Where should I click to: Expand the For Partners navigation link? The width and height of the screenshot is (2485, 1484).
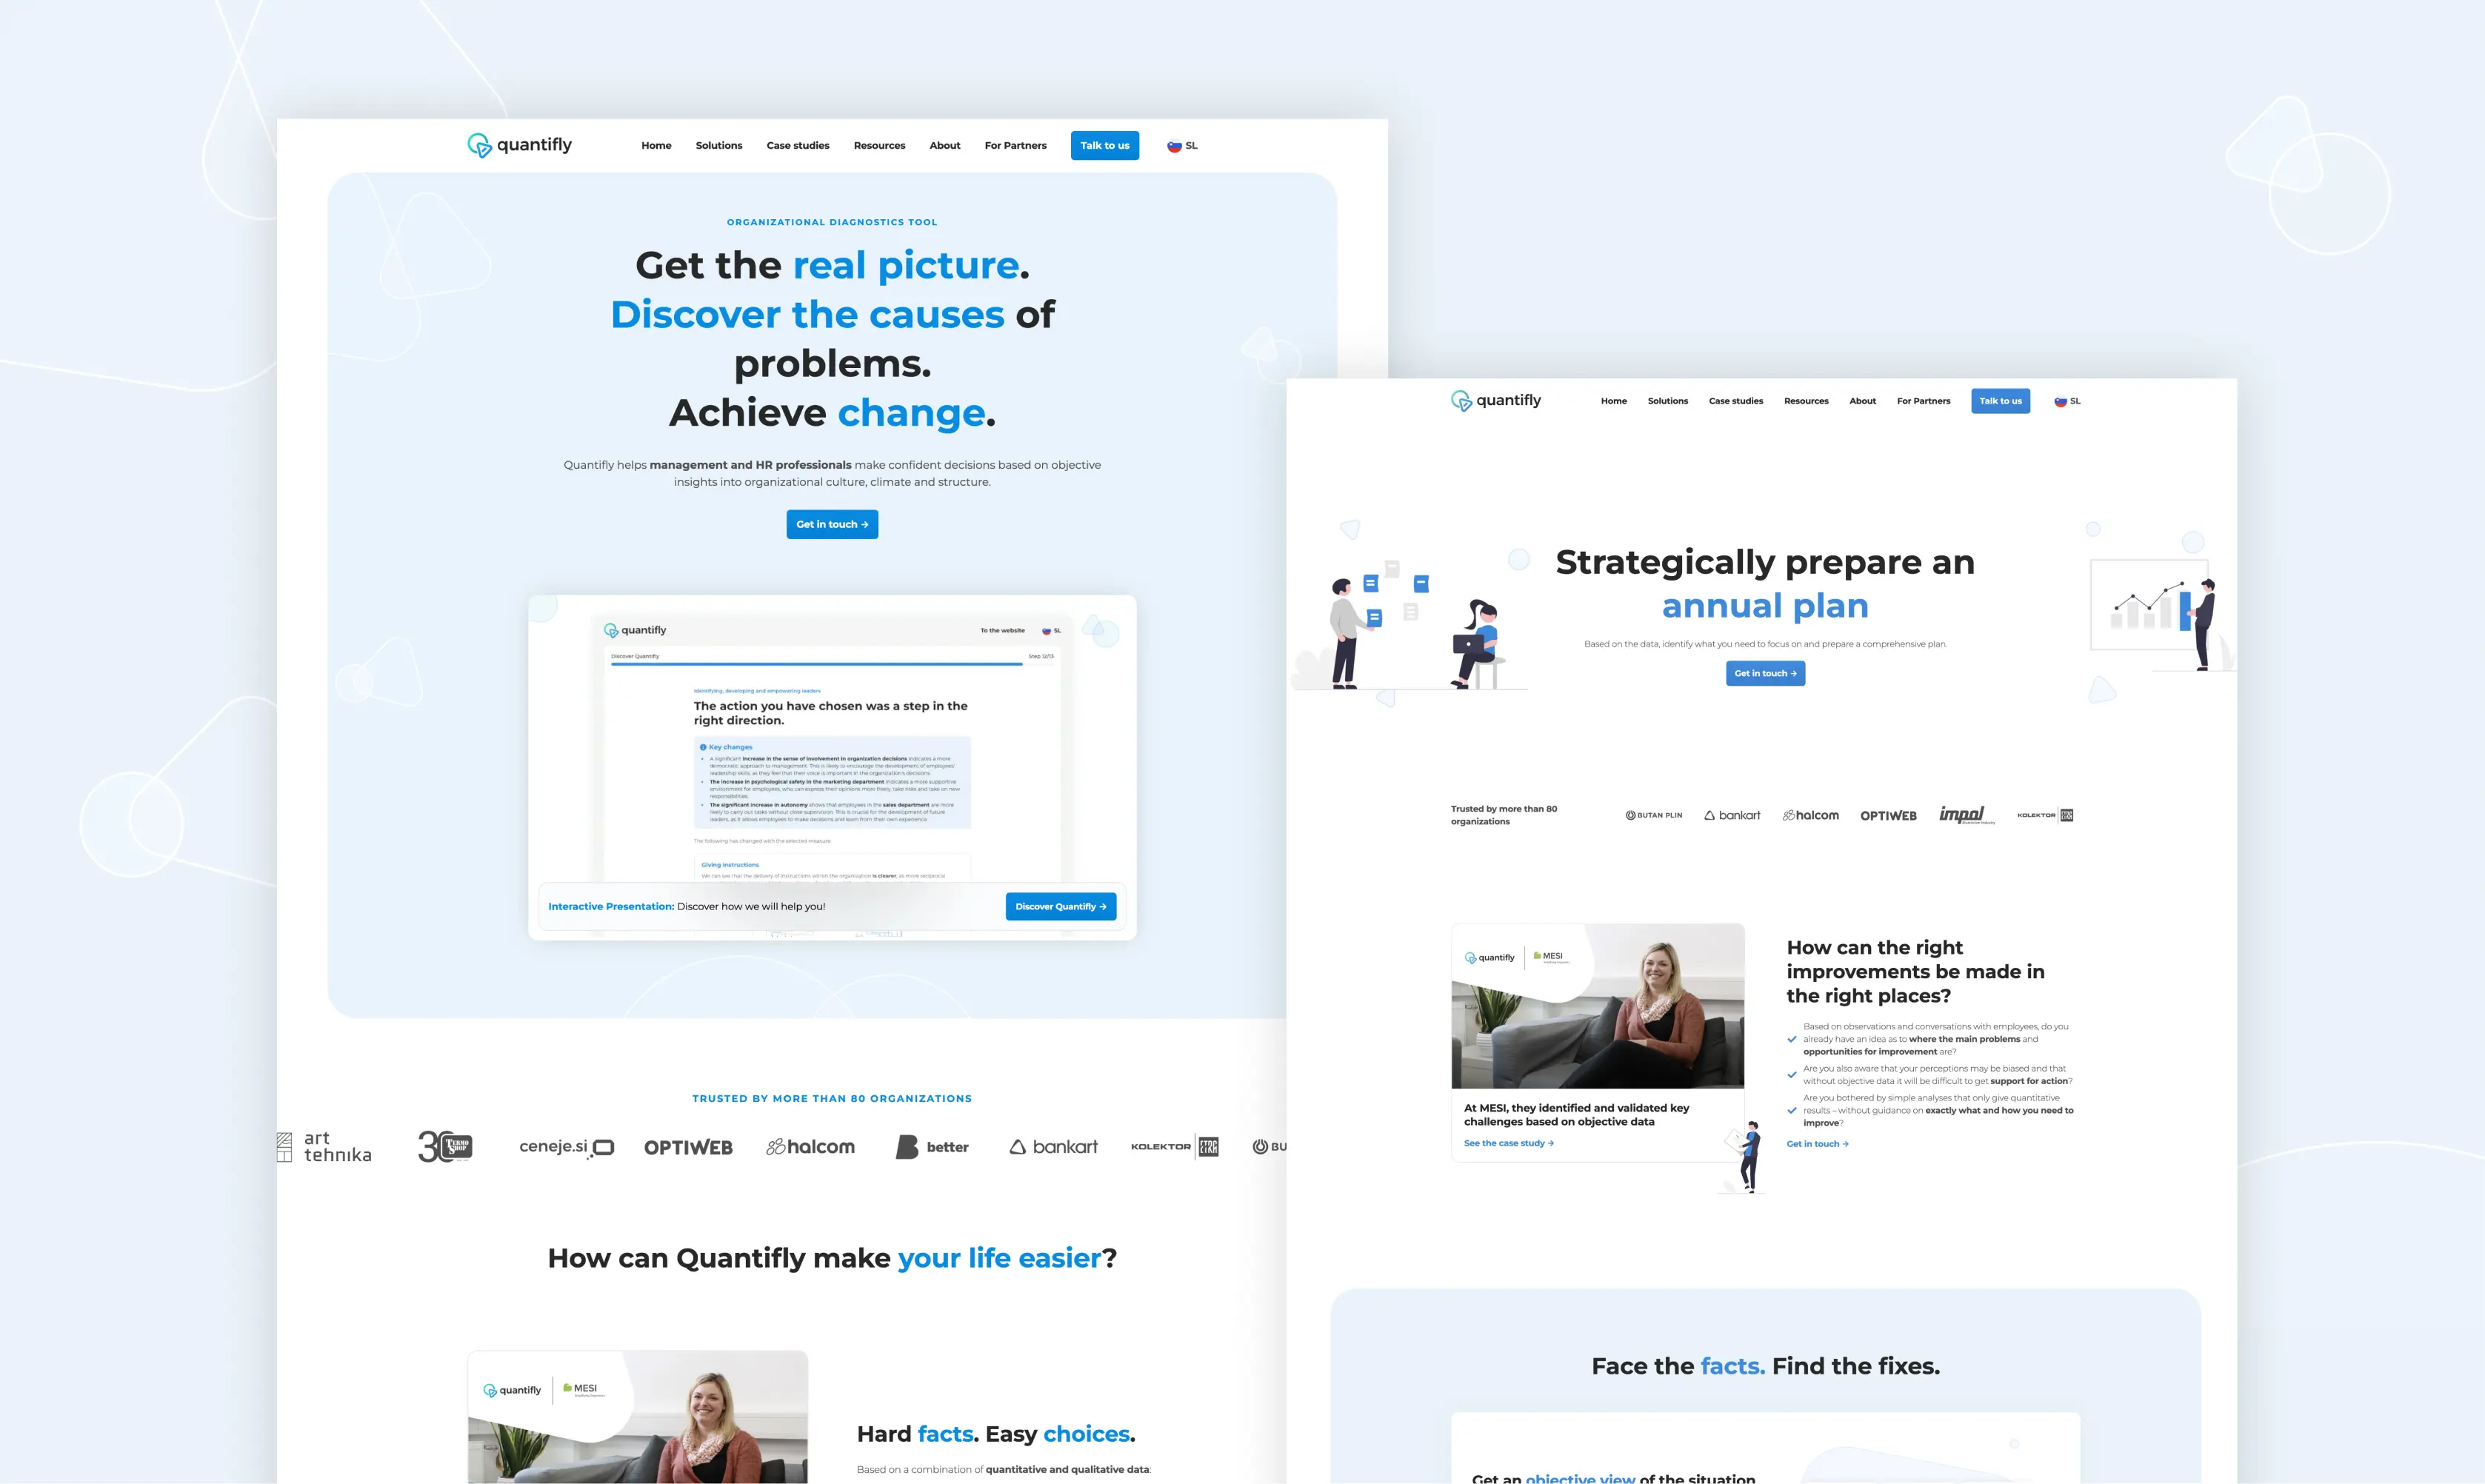tap(1015, 145)
